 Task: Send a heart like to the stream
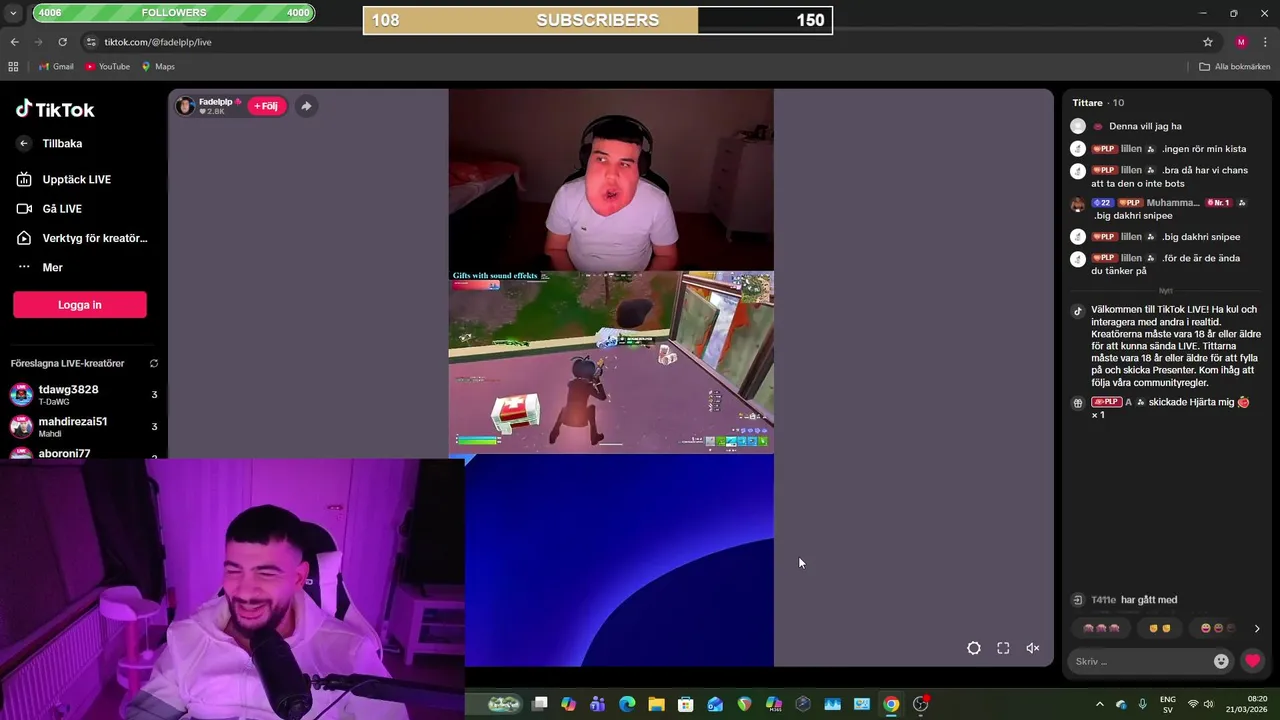tap(1252, 661)
